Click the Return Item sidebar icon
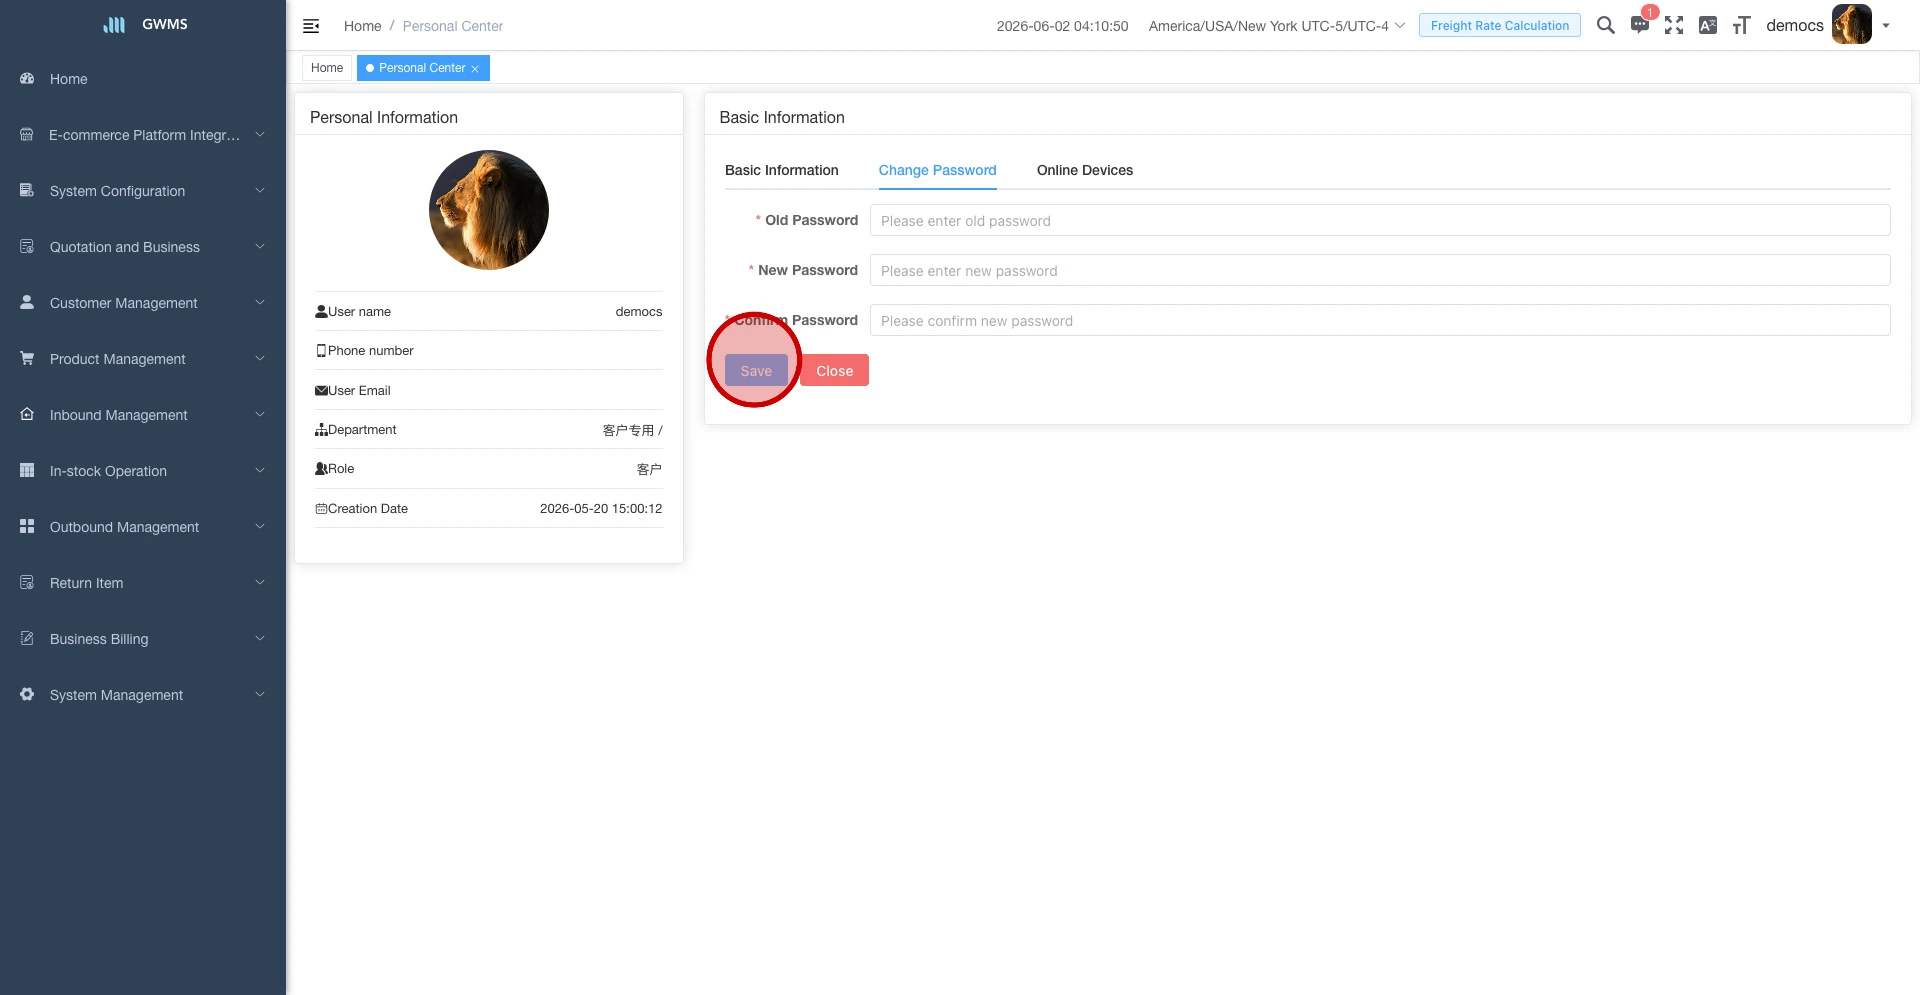 [x=27, y=583]
